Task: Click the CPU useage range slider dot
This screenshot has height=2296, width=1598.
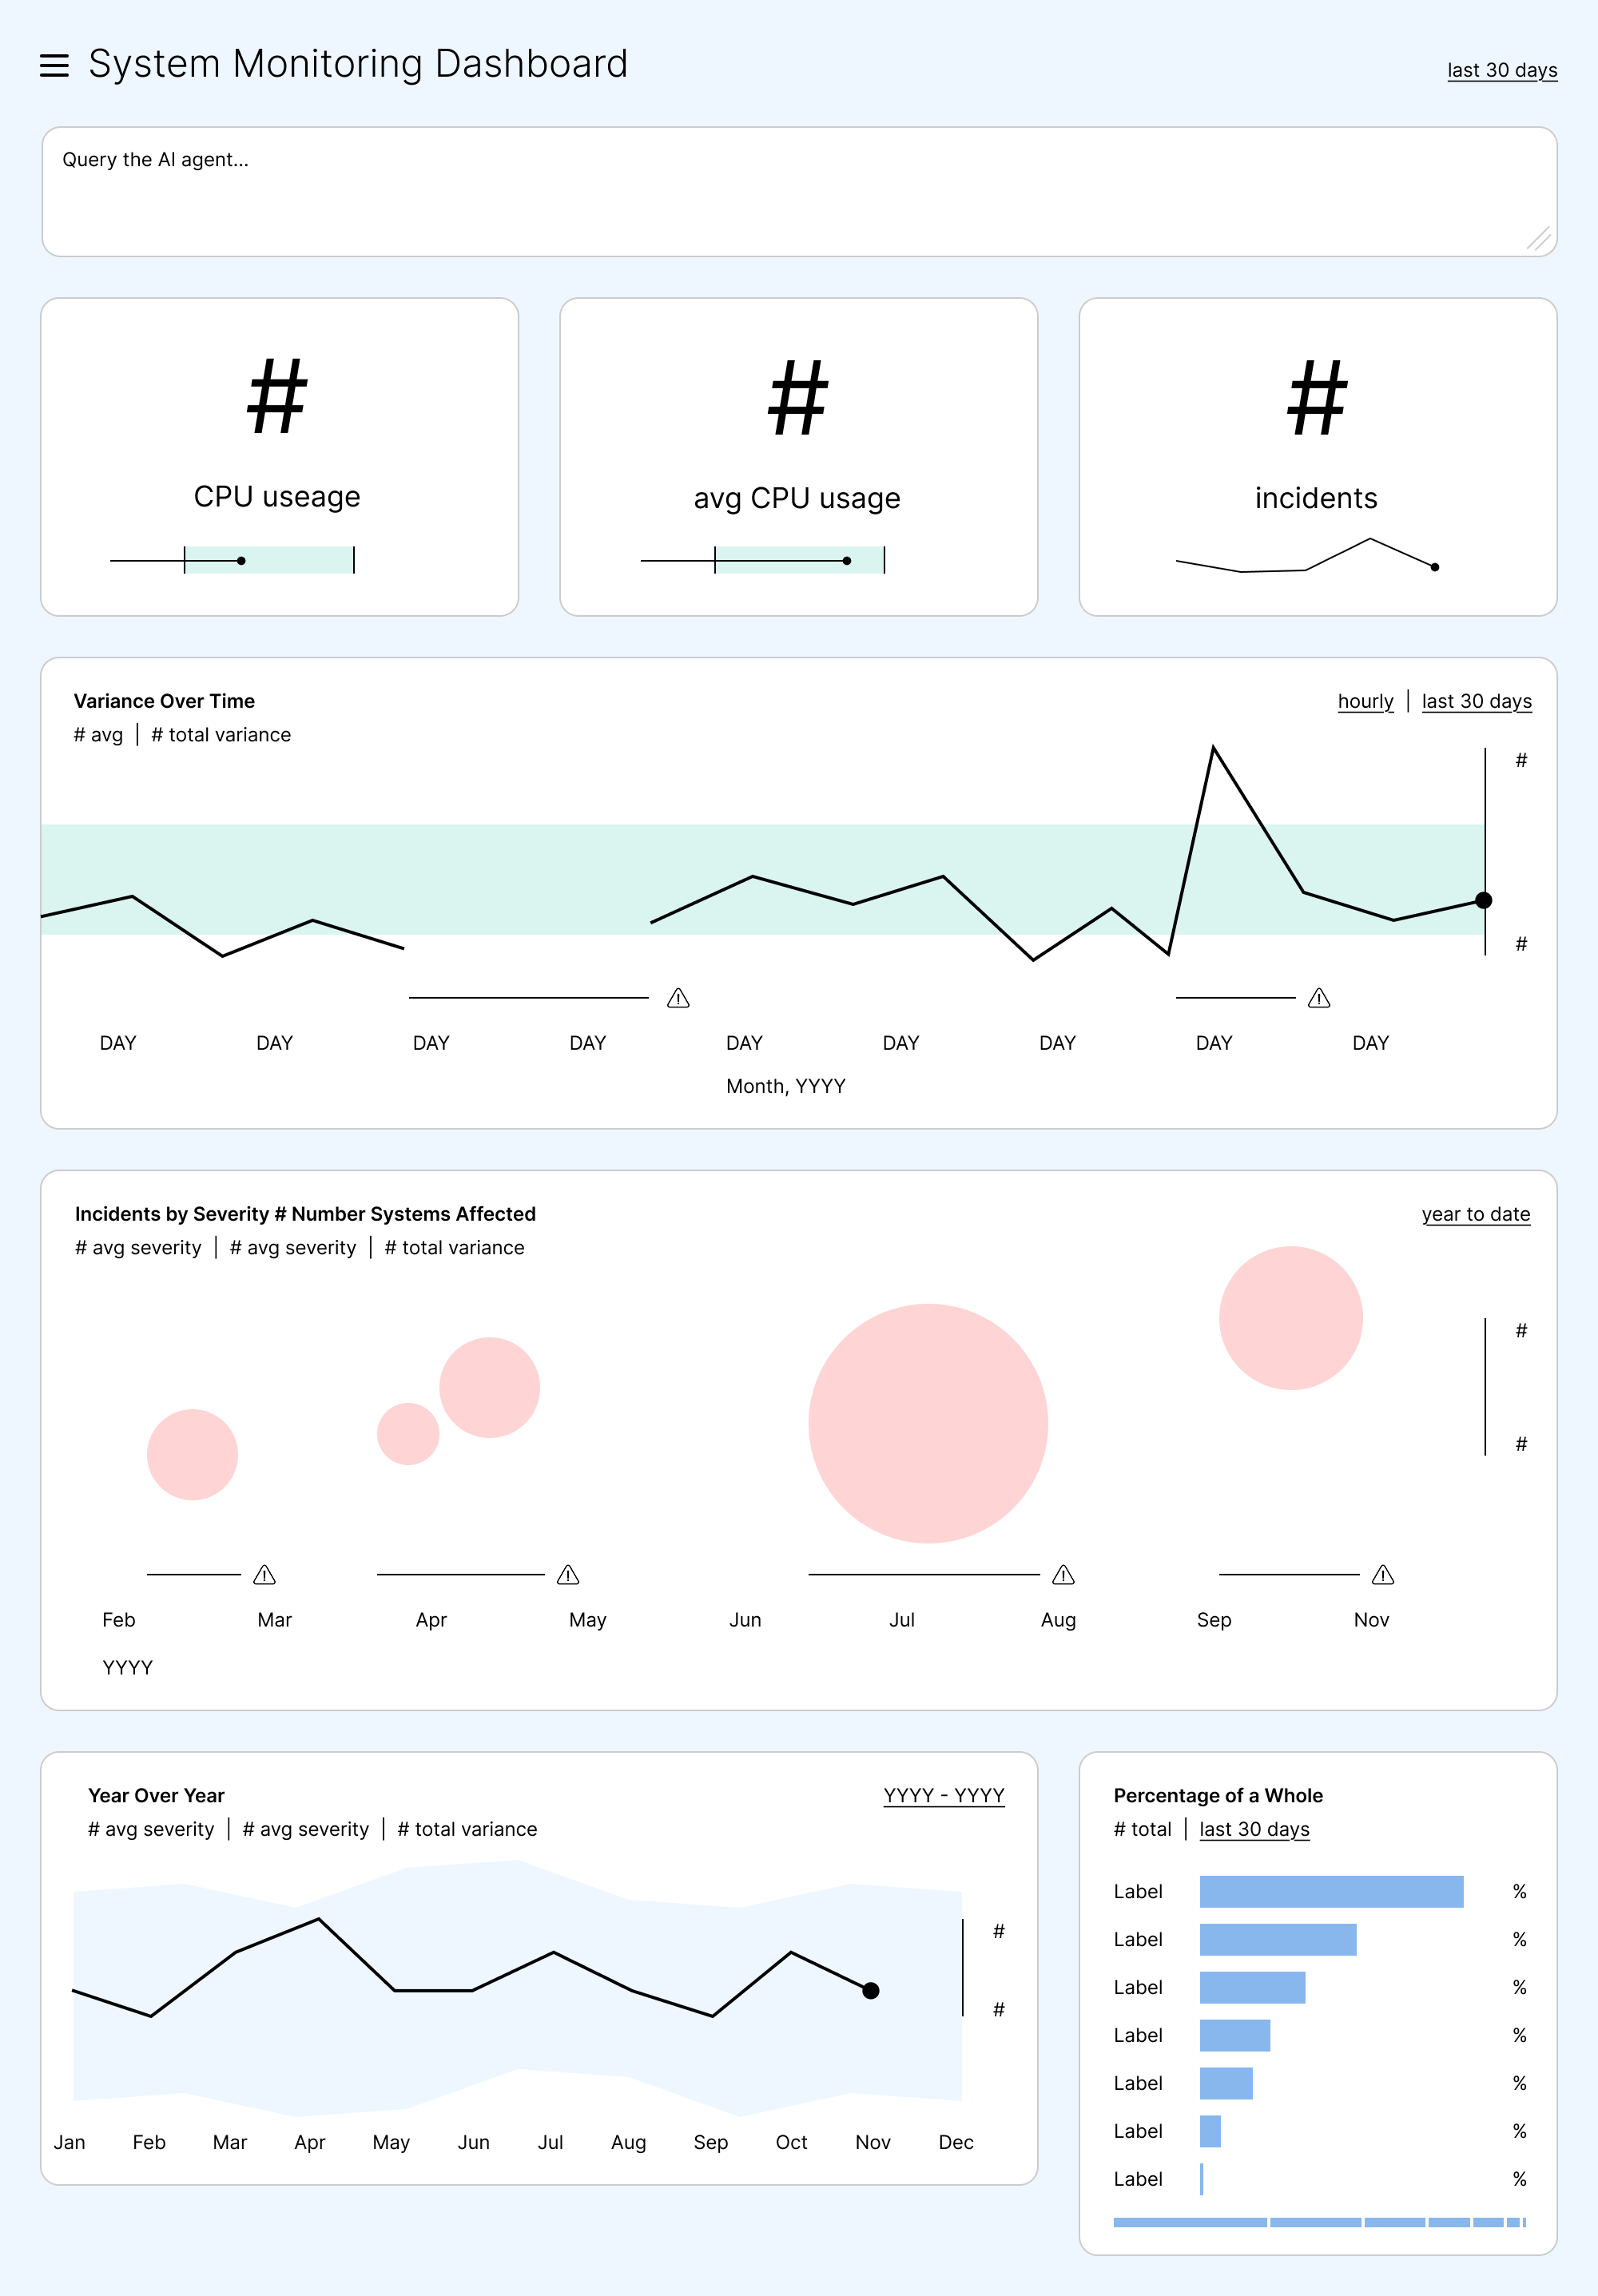Action: point(241,561)
